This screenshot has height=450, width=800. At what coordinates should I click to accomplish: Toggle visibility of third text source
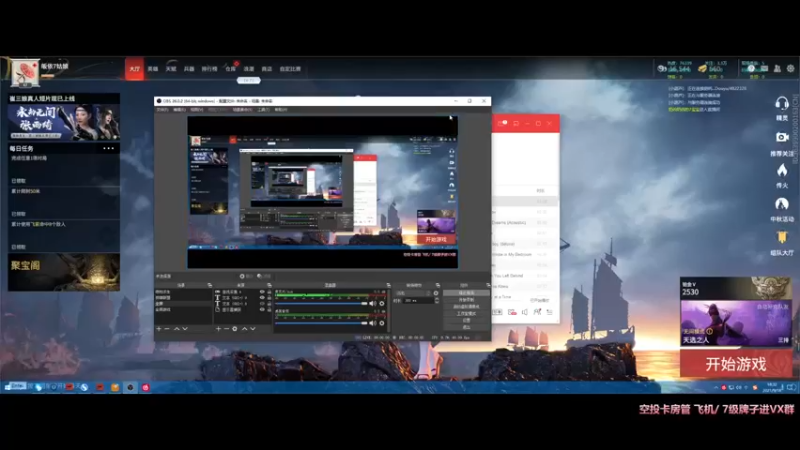pyautogui.click(x=262, y=304)
